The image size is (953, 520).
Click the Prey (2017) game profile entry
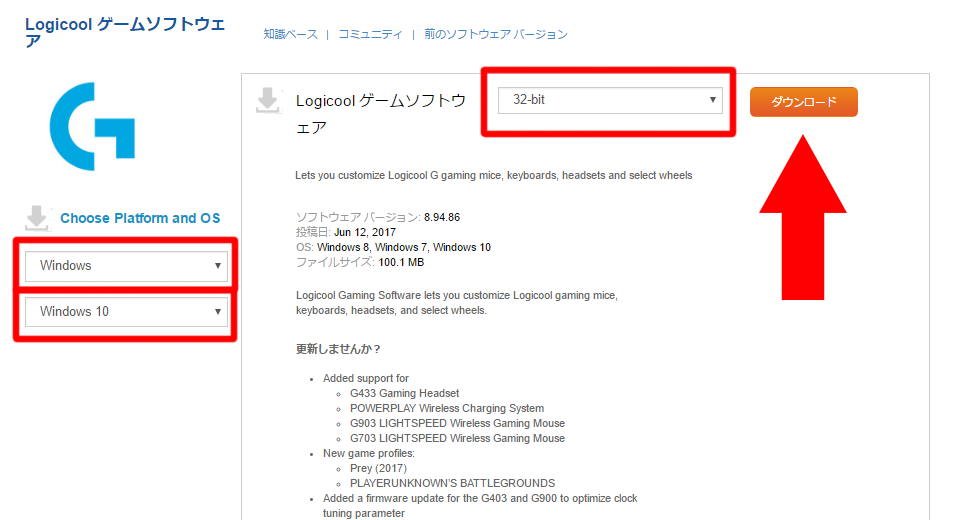pos(378,468)
